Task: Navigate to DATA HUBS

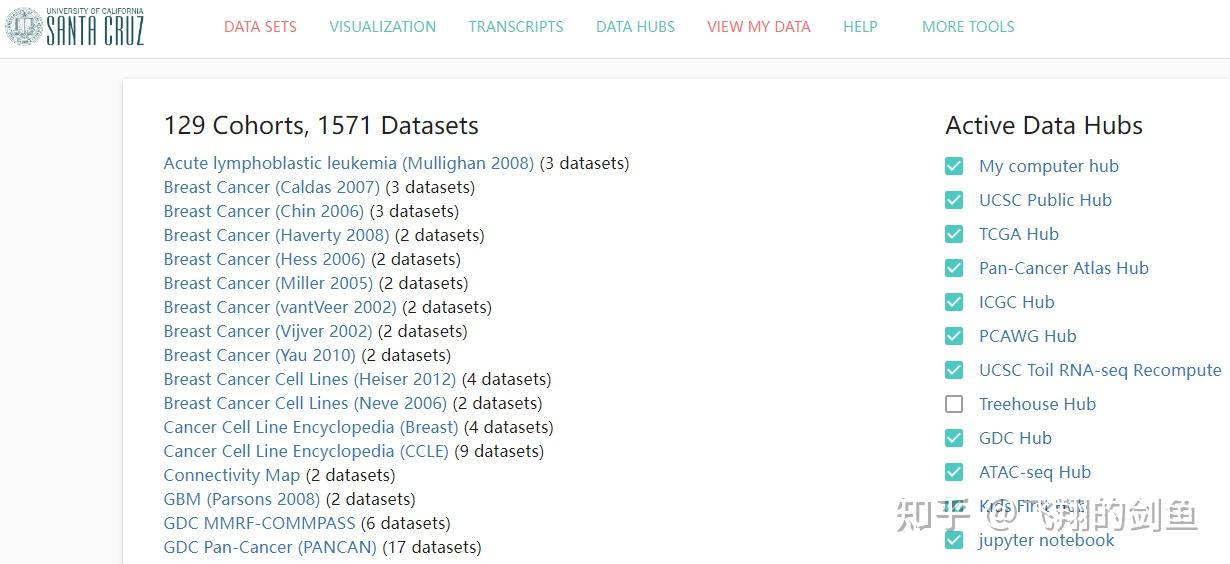Action: coord(635,27)
